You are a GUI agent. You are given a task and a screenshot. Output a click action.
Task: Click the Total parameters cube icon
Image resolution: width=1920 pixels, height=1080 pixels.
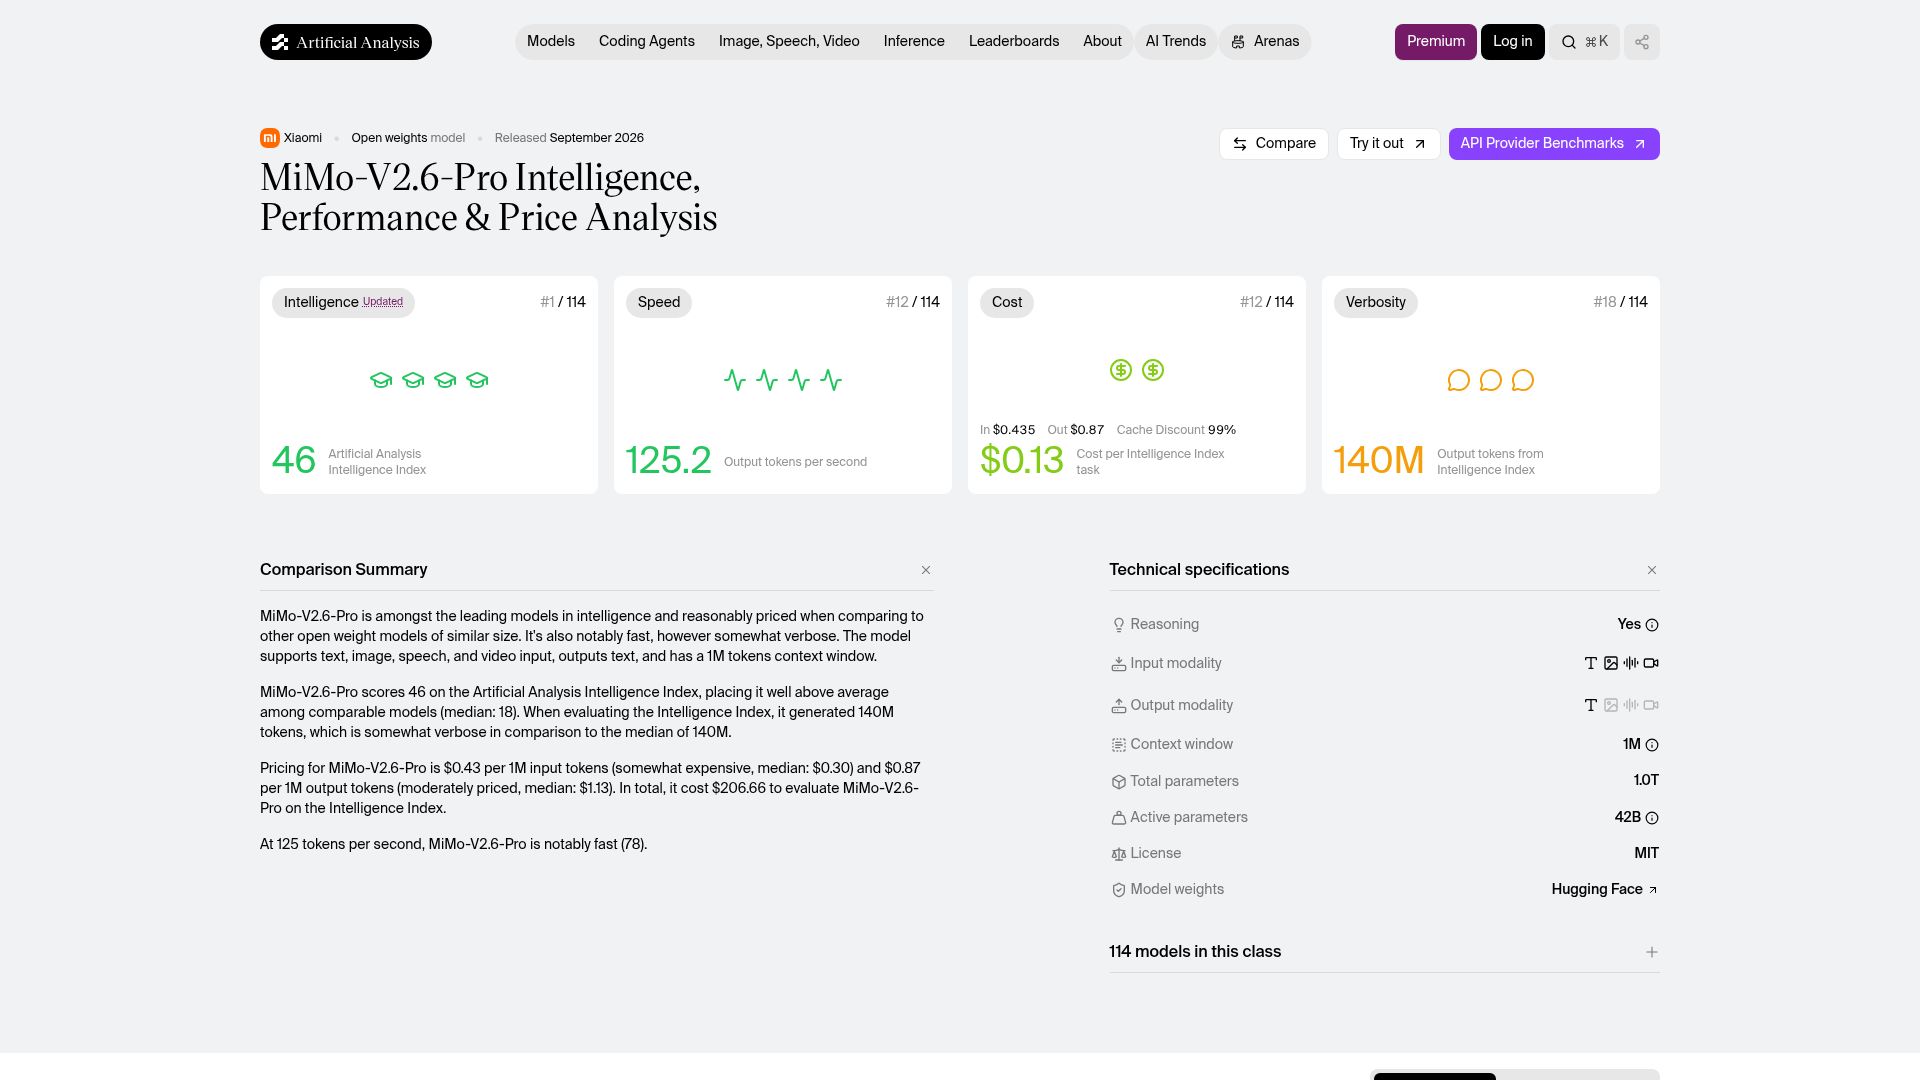(1119, 782)
